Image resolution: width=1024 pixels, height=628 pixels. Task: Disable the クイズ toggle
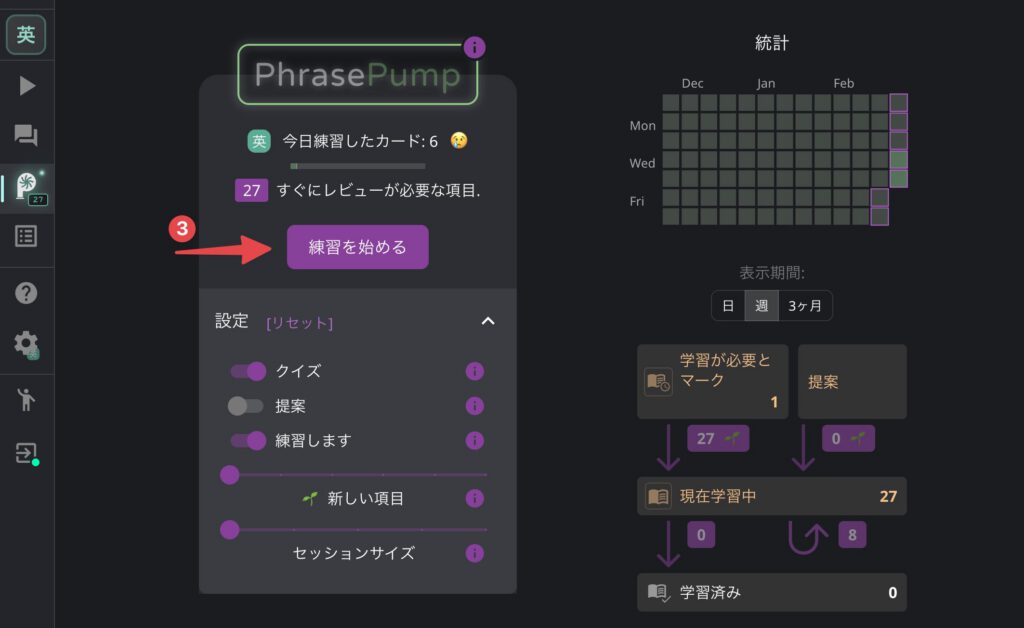click(248, 370)
